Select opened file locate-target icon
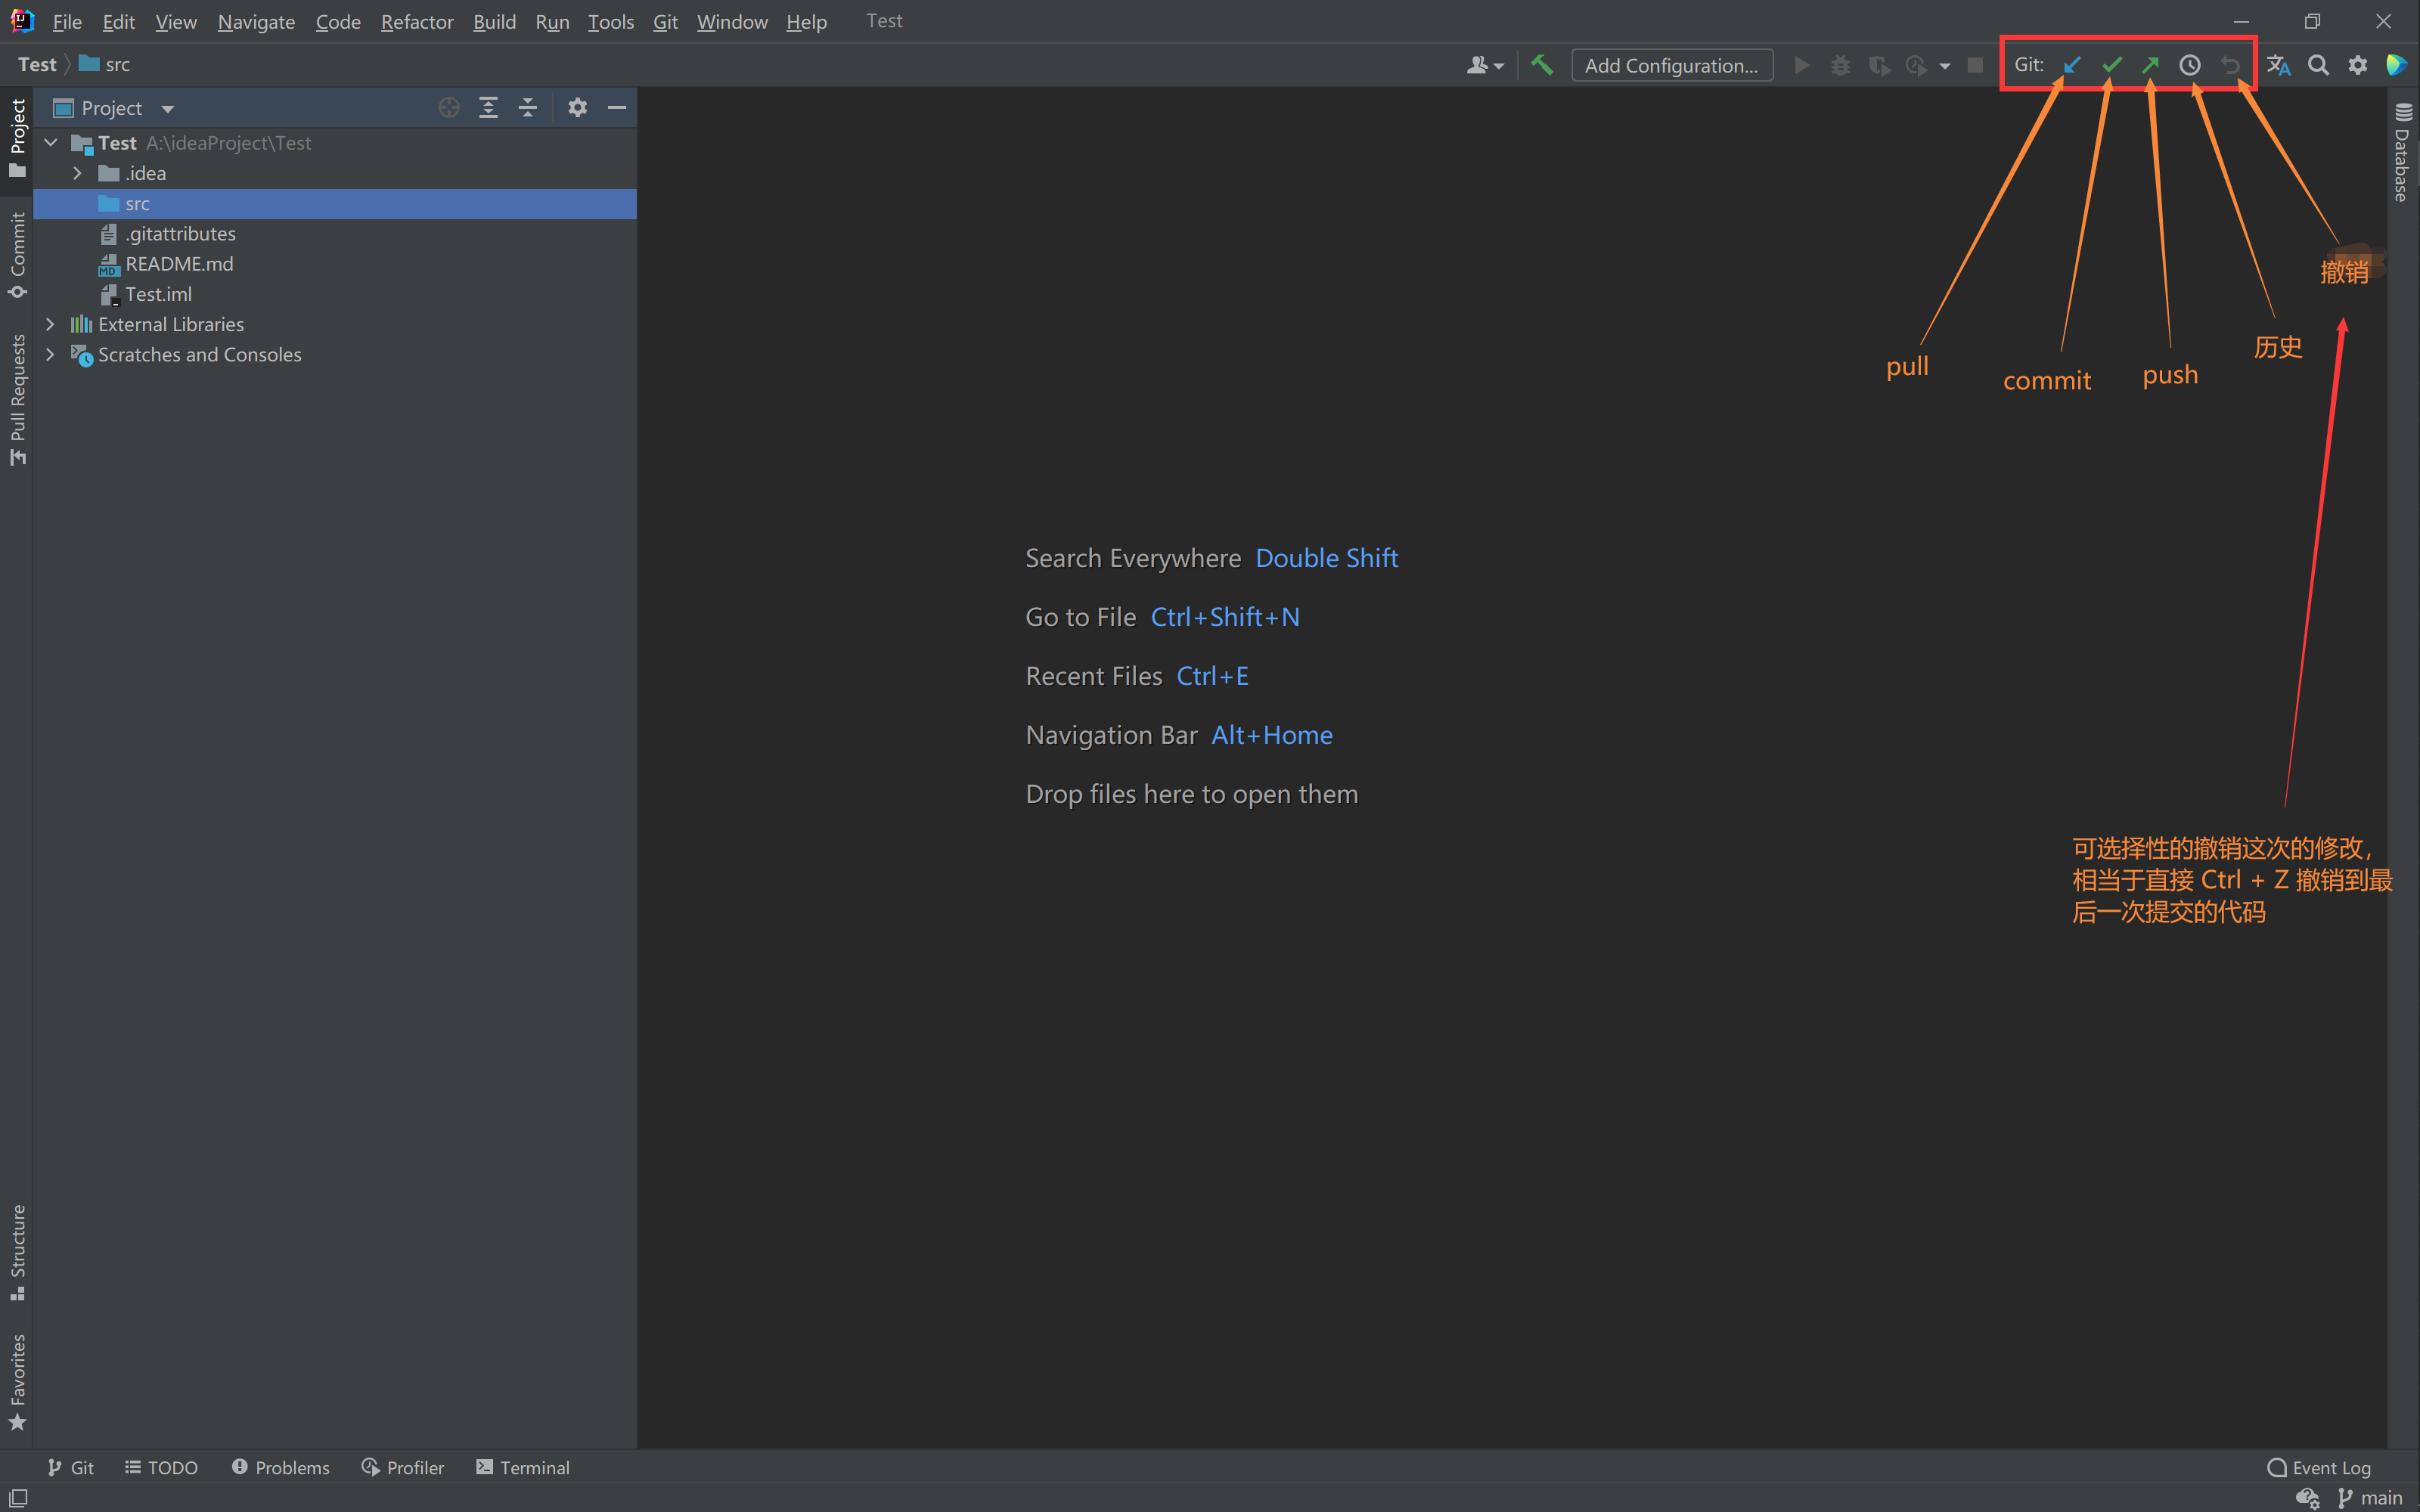This screenshot has width=2420, height=1512. pos(449,108)
